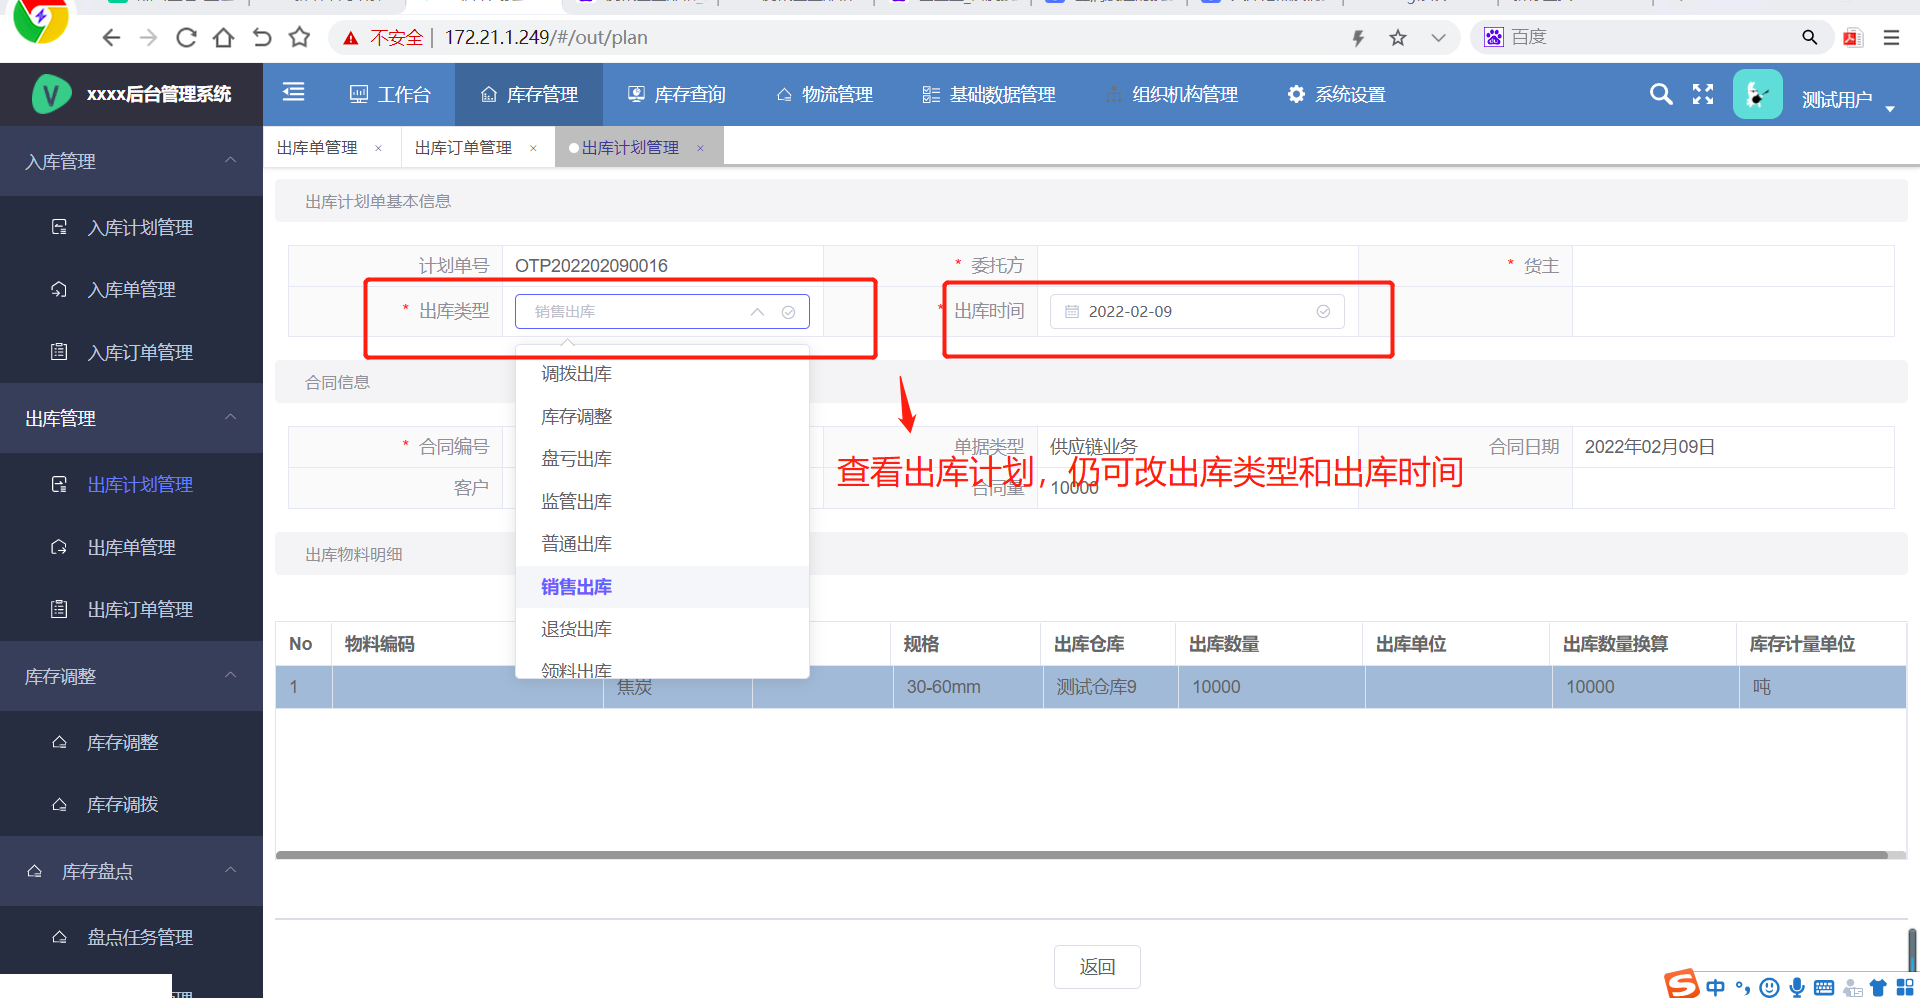The image size is (1920, 998).
Task: Open the 测试用户 dropdown
Action: coord(1848,99)
